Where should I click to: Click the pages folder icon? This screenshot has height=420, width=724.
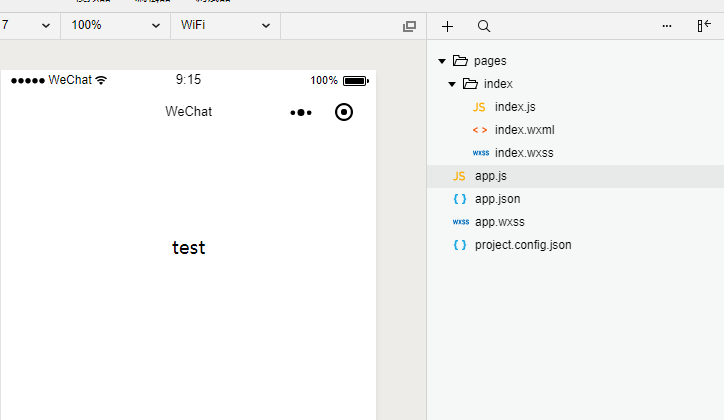pos(460,60)
